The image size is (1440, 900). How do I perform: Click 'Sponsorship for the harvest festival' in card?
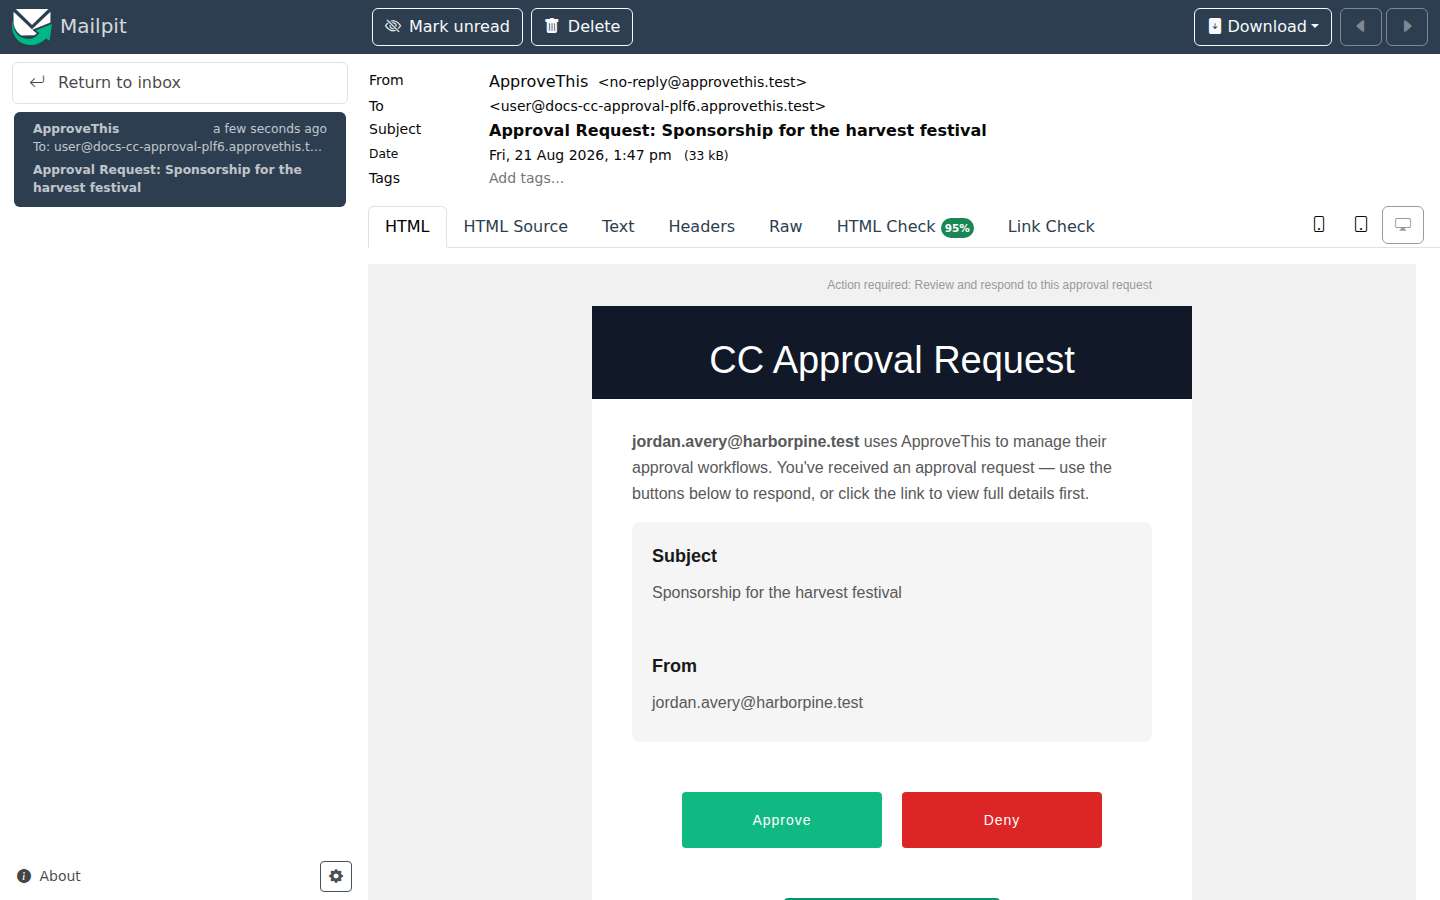point(777,593)
